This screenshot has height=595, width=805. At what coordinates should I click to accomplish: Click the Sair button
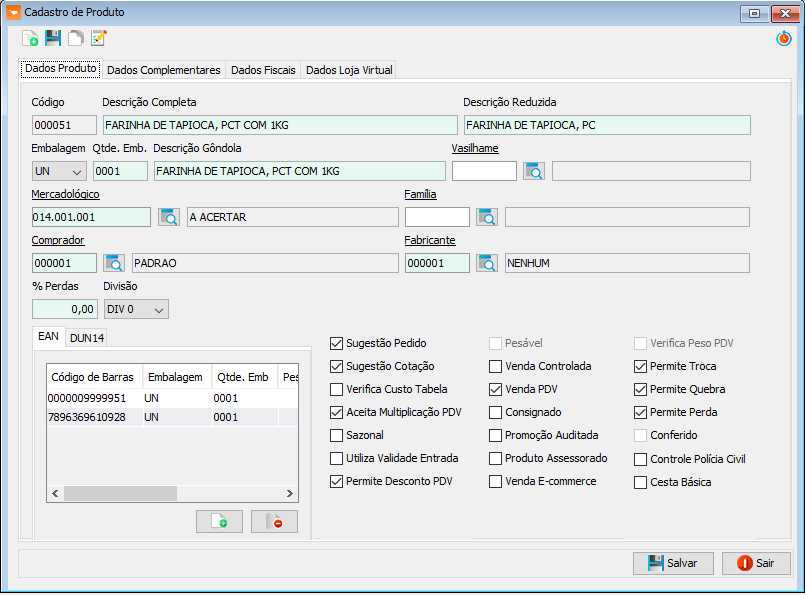[x=756, y=564]
